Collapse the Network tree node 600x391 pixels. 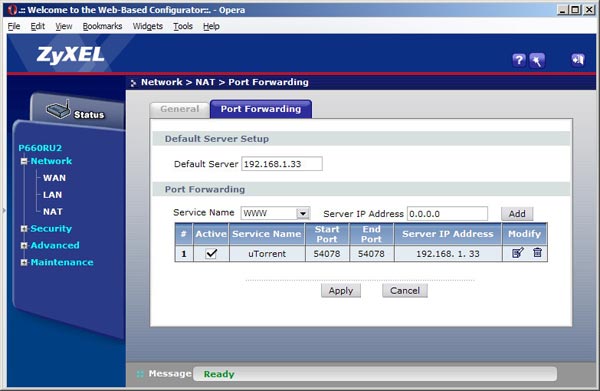[24, 161]
